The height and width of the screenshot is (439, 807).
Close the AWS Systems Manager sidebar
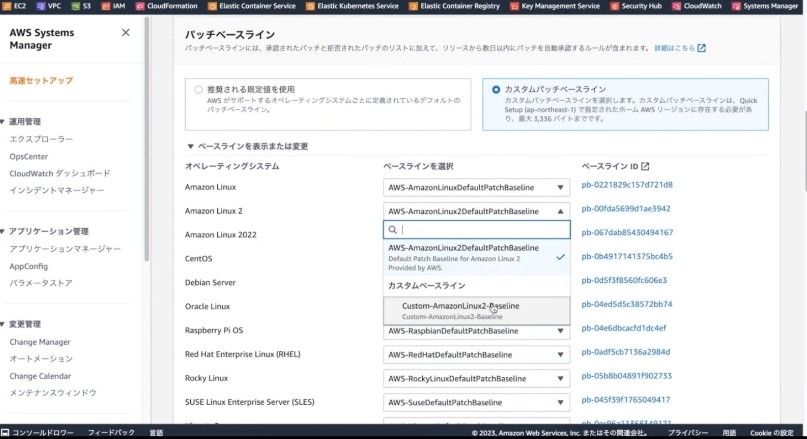126,32
